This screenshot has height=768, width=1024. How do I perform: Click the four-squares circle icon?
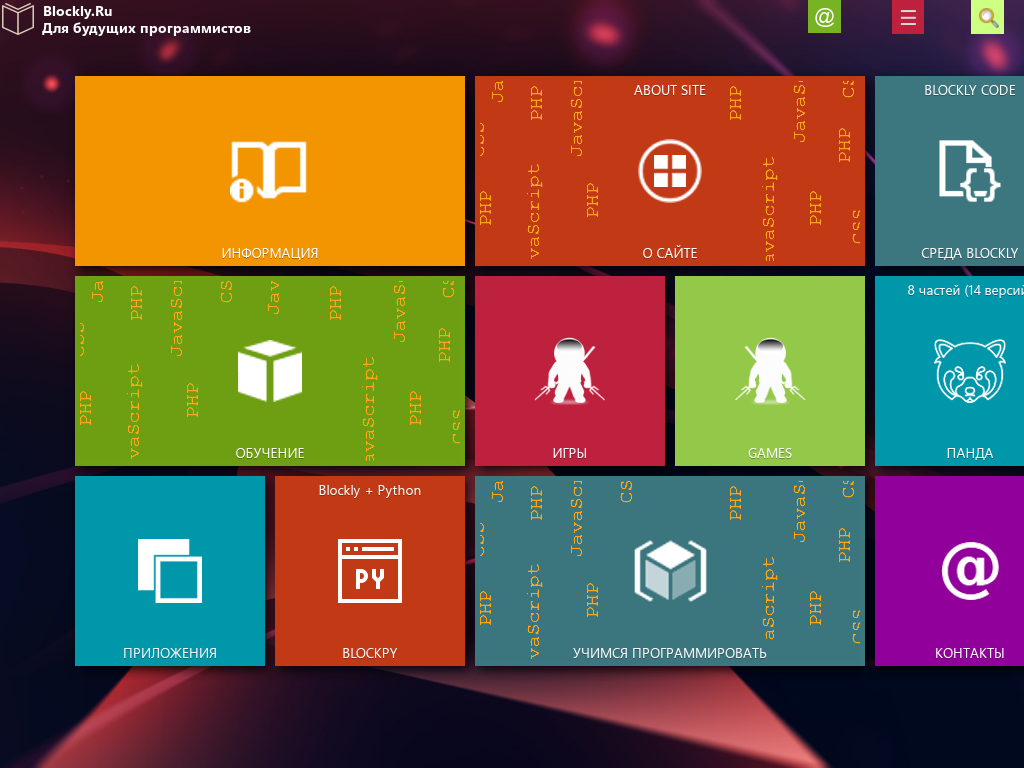click(x=669, y=171)
